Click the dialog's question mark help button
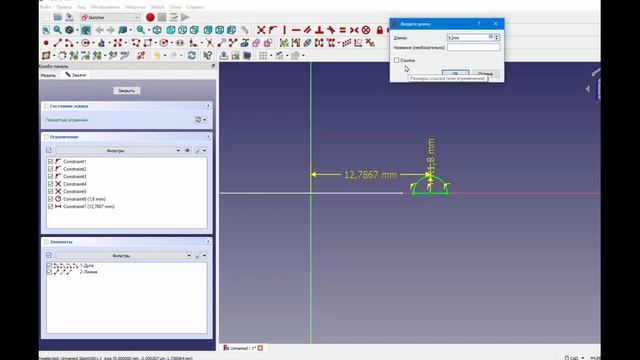 (x=479, y=24)
